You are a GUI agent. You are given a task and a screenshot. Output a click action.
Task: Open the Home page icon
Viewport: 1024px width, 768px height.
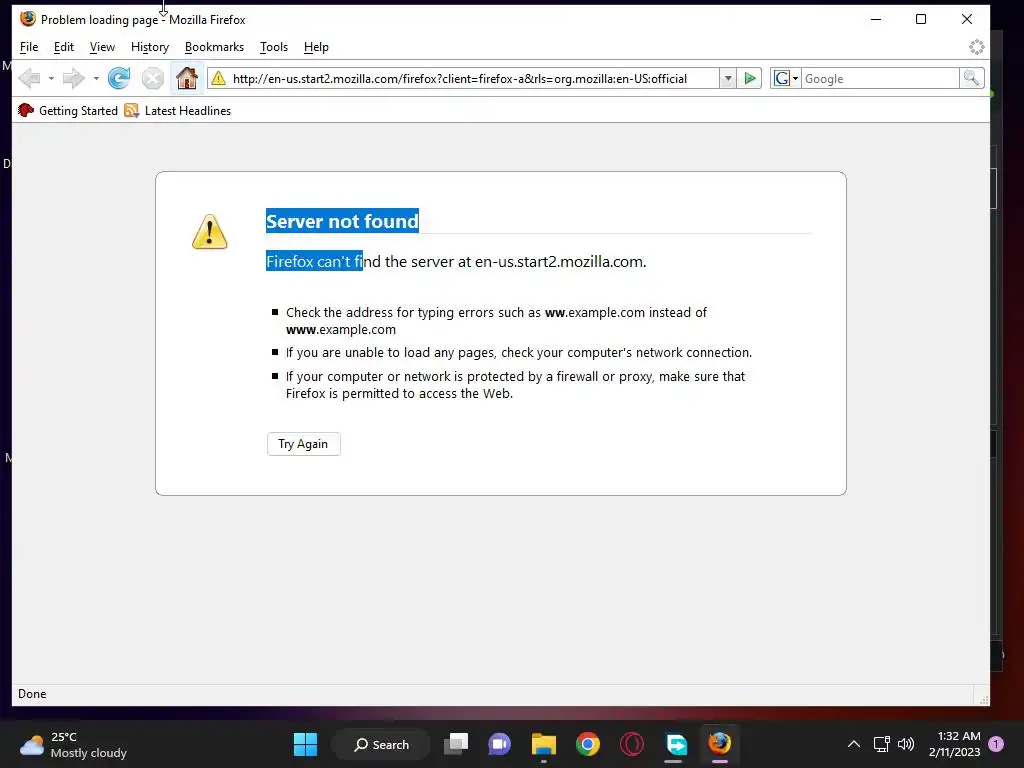point(187,78)
